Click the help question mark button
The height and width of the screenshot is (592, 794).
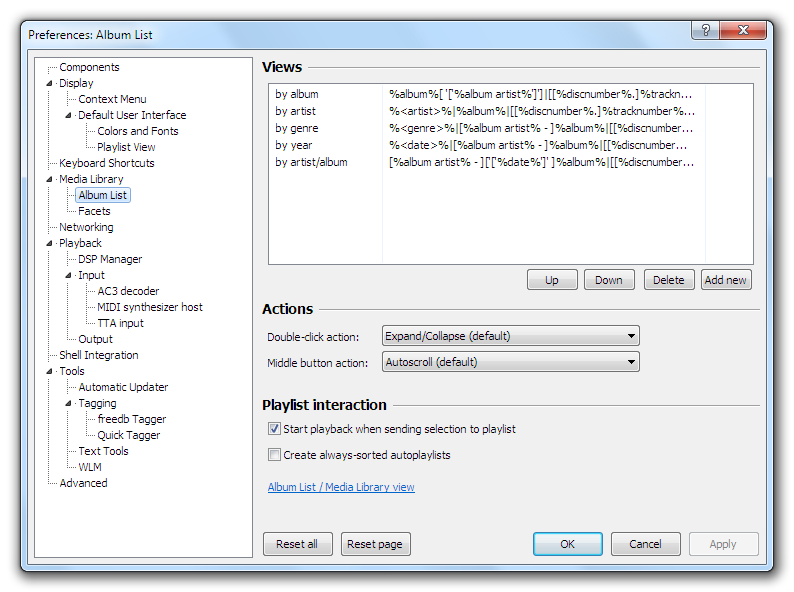706,30
